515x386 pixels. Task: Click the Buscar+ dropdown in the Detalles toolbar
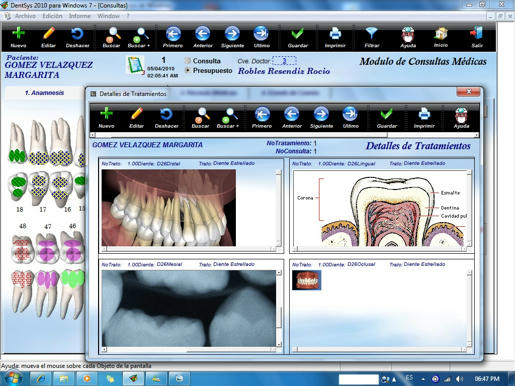point(228,118)
